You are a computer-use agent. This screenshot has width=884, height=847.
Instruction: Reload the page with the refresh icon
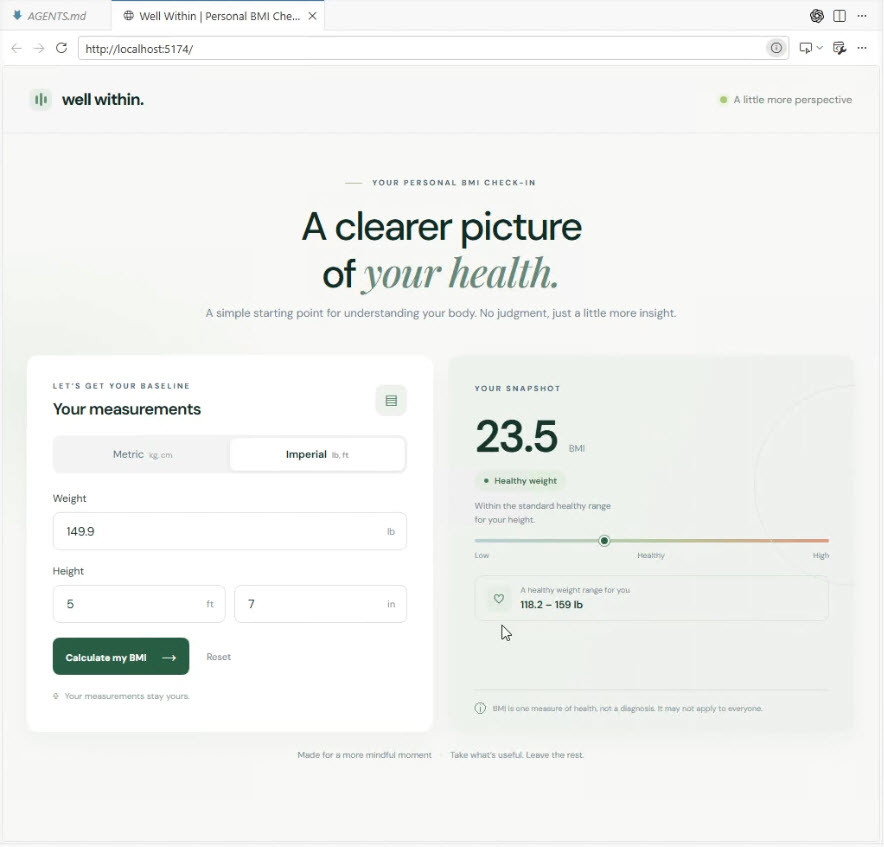coord(61,48)
